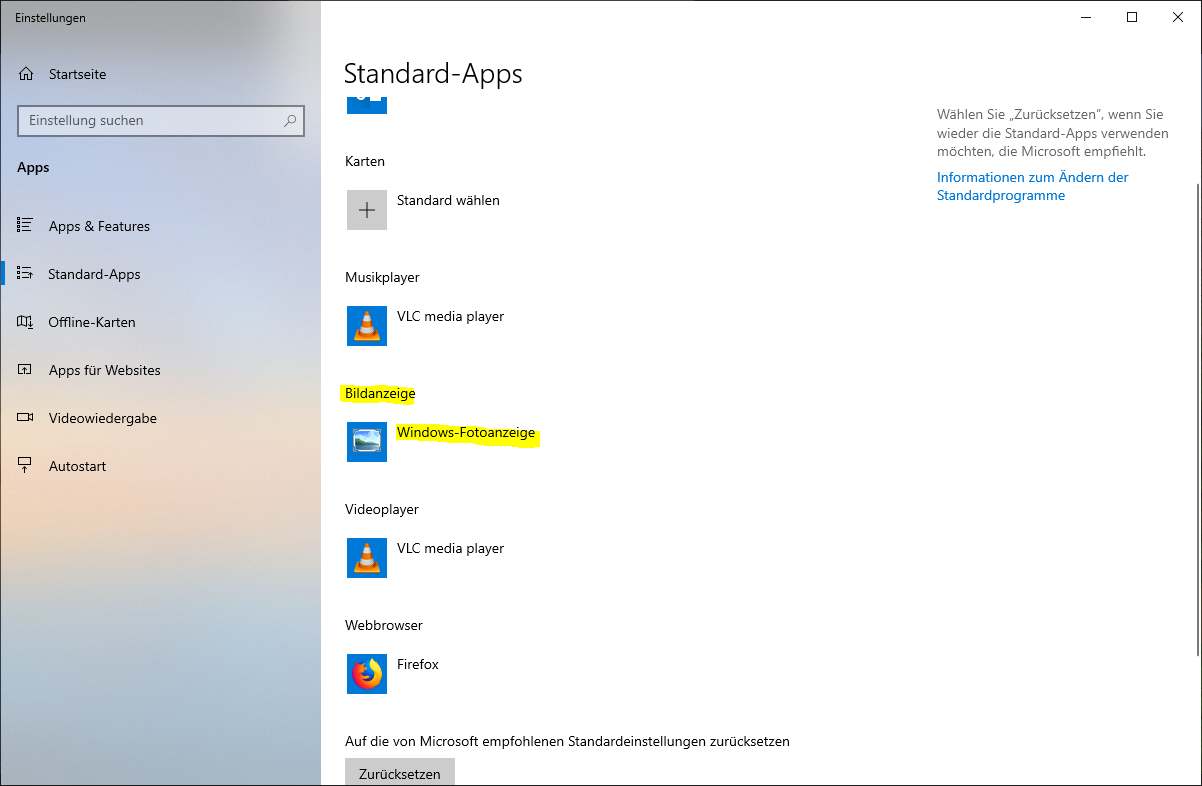Click the search magnifier icon

click(x=290, y=121)
